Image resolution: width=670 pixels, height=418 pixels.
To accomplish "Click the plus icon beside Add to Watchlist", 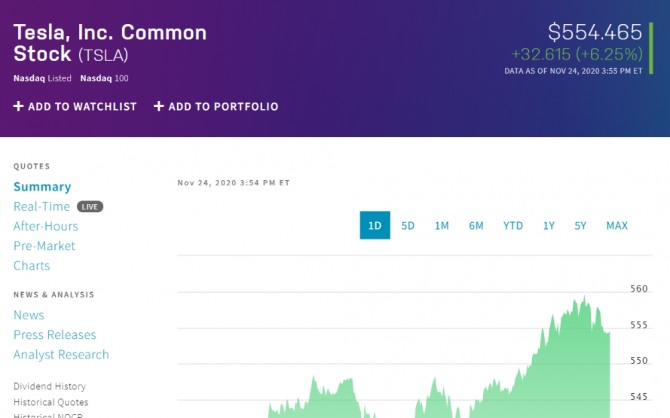I will [18, 106].
